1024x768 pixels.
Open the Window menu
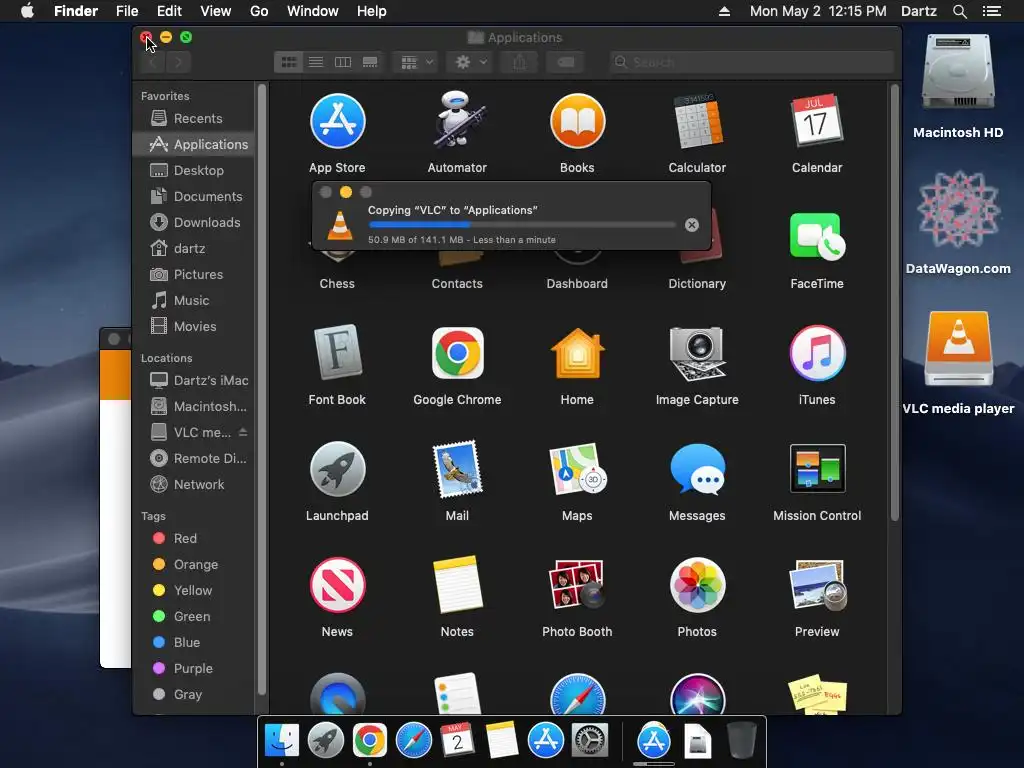coord(313,11)
